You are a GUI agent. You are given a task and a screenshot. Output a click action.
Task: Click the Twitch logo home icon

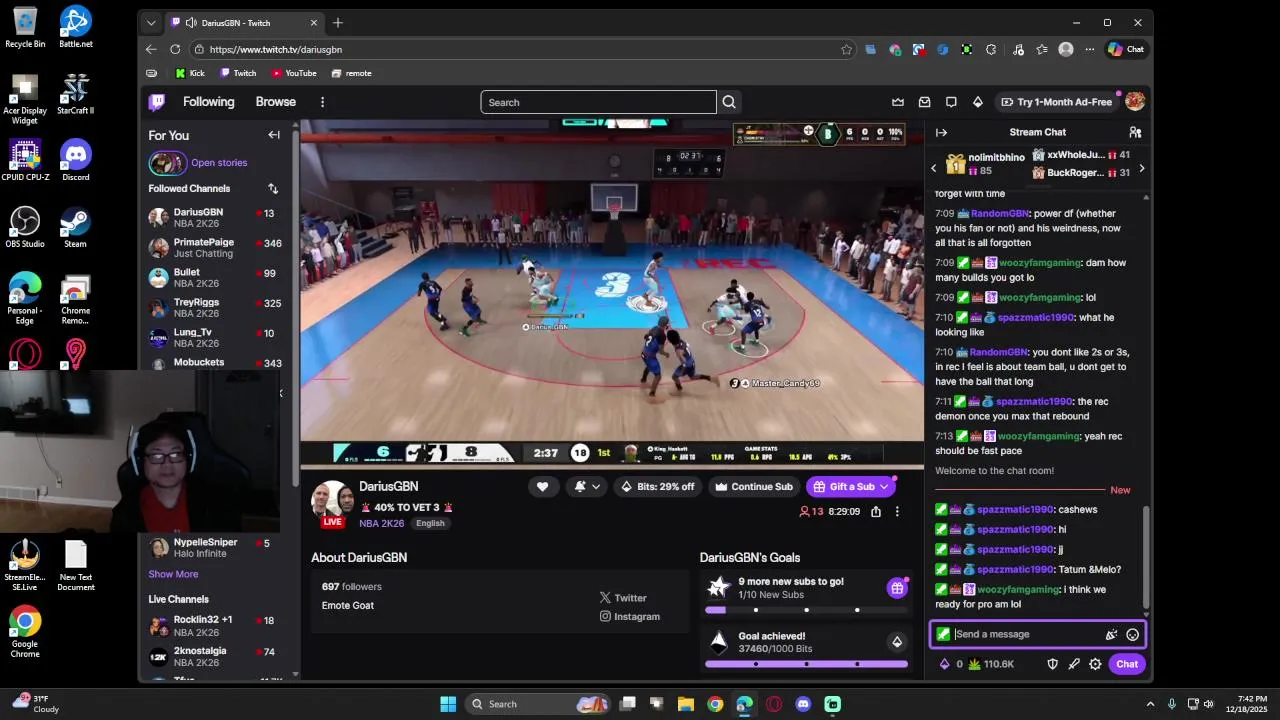pos(157,102)
